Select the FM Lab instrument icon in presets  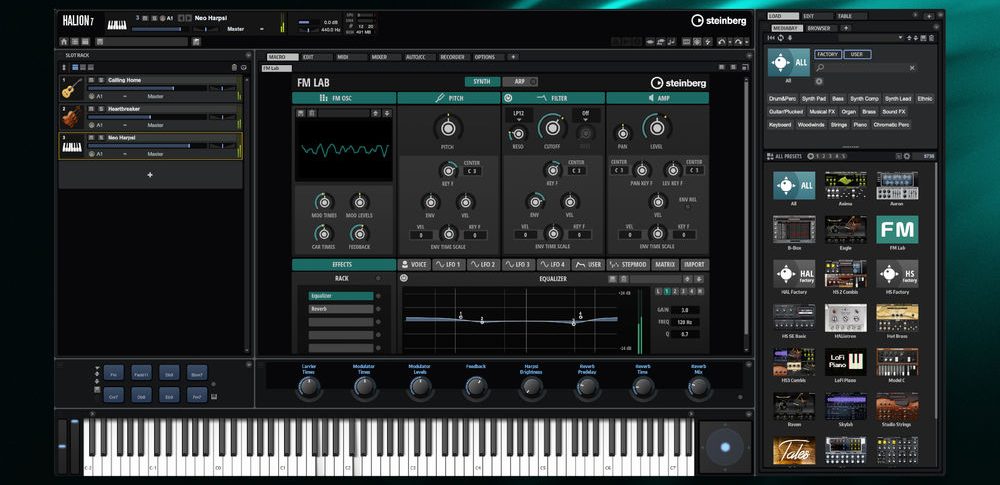click(897, 230)
